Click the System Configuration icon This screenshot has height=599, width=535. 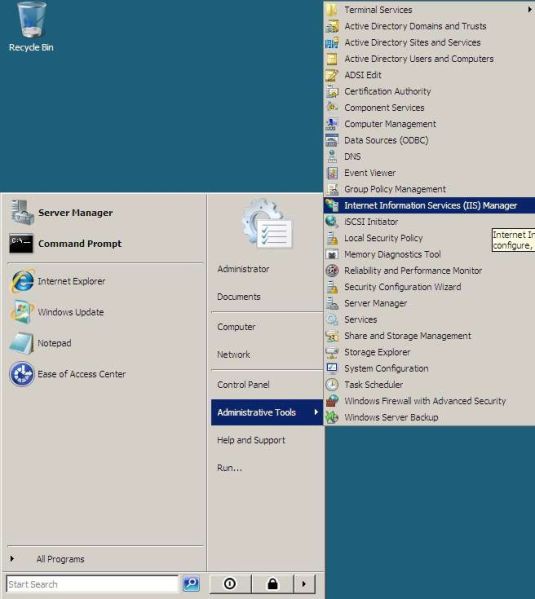(x=332, y=368)
